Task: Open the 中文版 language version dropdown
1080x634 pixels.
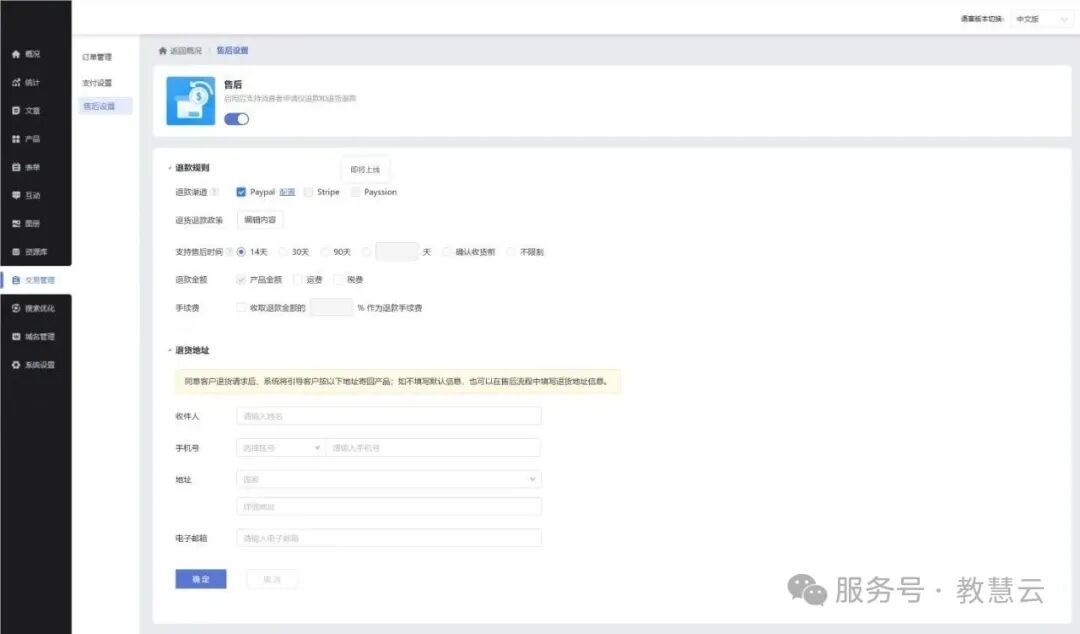Action: click(x=1041, y=19)
